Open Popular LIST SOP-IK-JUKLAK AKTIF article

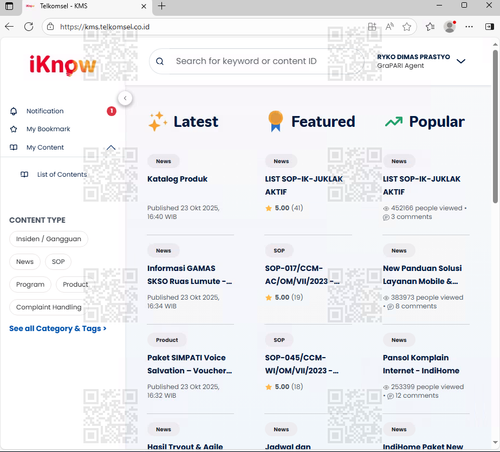(x=421, y=185)
